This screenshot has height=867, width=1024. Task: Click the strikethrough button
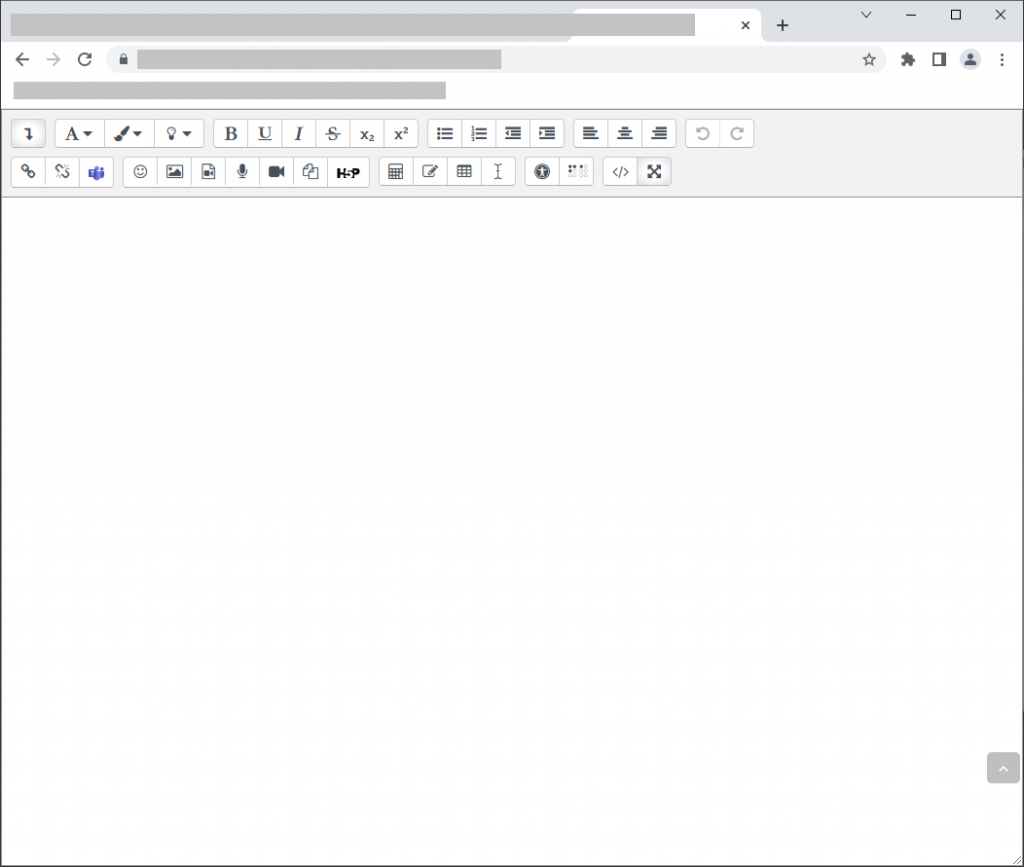point(333,134)
